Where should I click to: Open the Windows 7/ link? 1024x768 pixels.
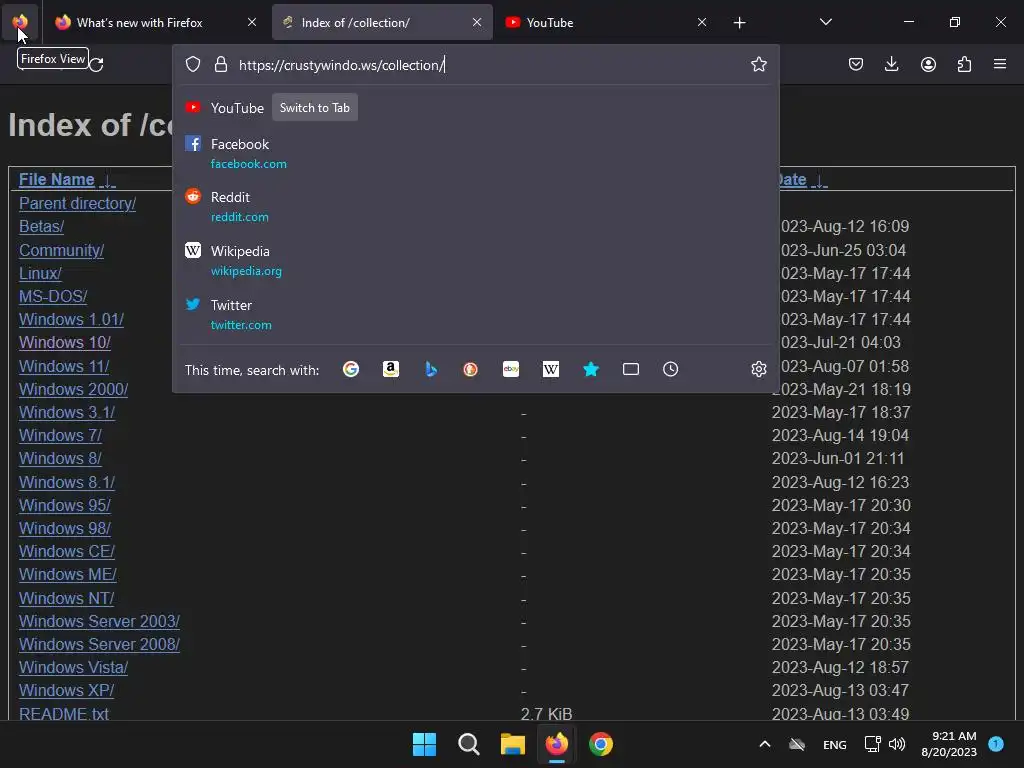(60, 436)
